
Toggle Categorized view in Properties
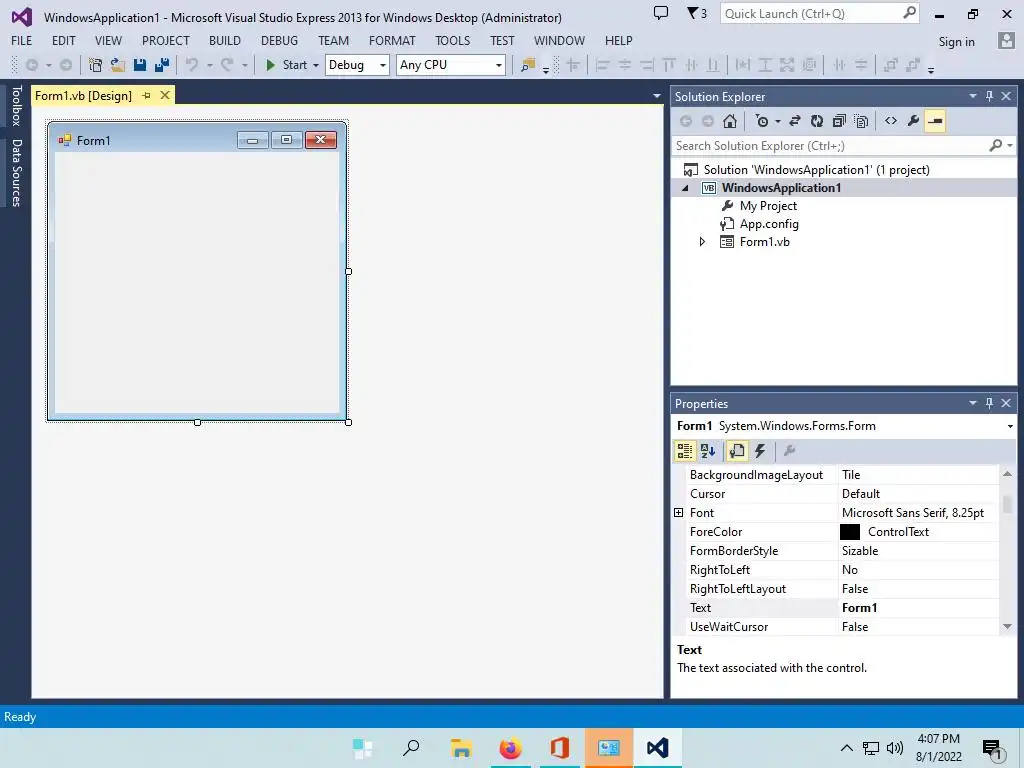pos(684,451)
